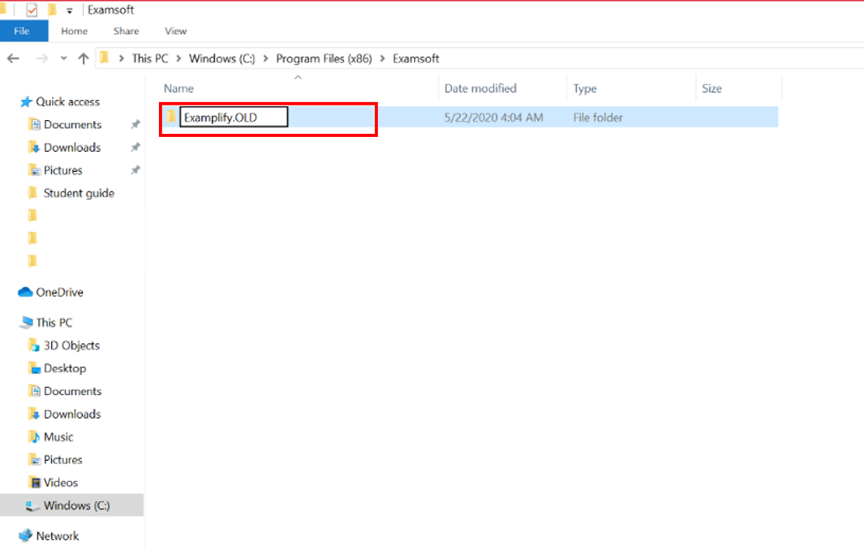Click the Examplify.OLD folder icon
Image resolution: width=864 pixels, height=550 pixels.
point(172,116)
